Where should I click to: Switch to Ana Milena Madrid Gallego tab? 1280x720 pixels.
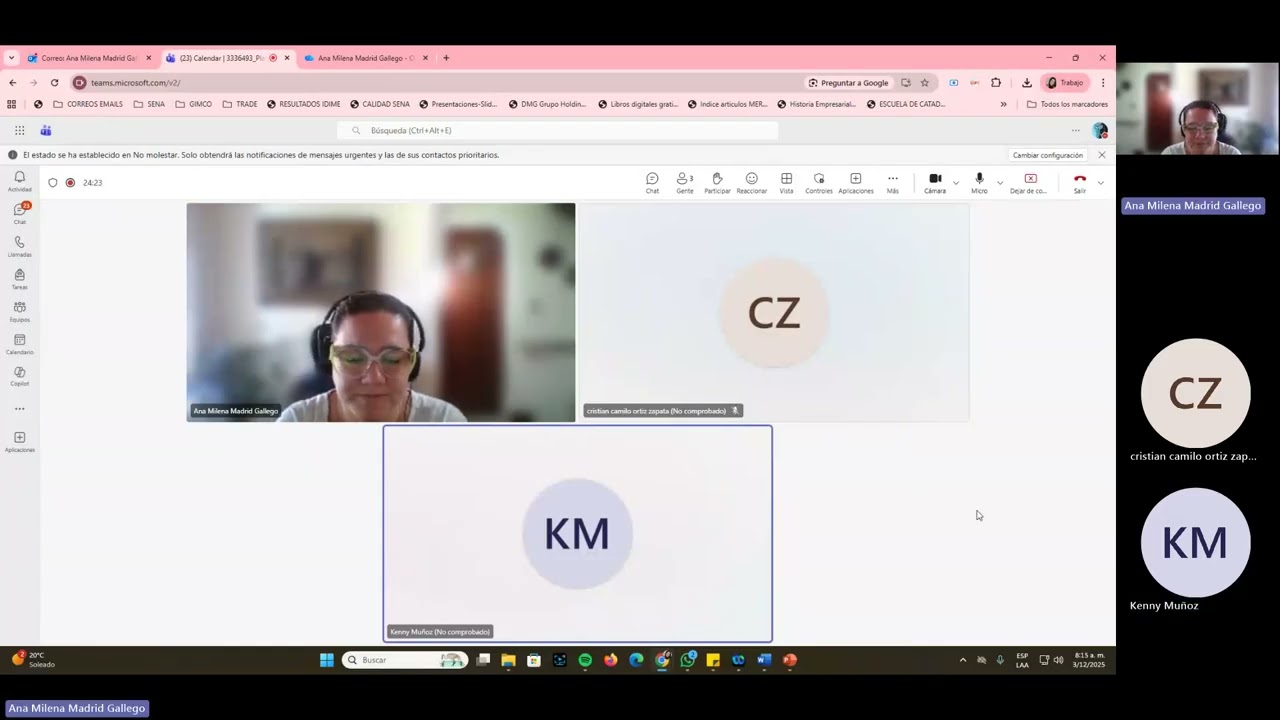[365, 58]
